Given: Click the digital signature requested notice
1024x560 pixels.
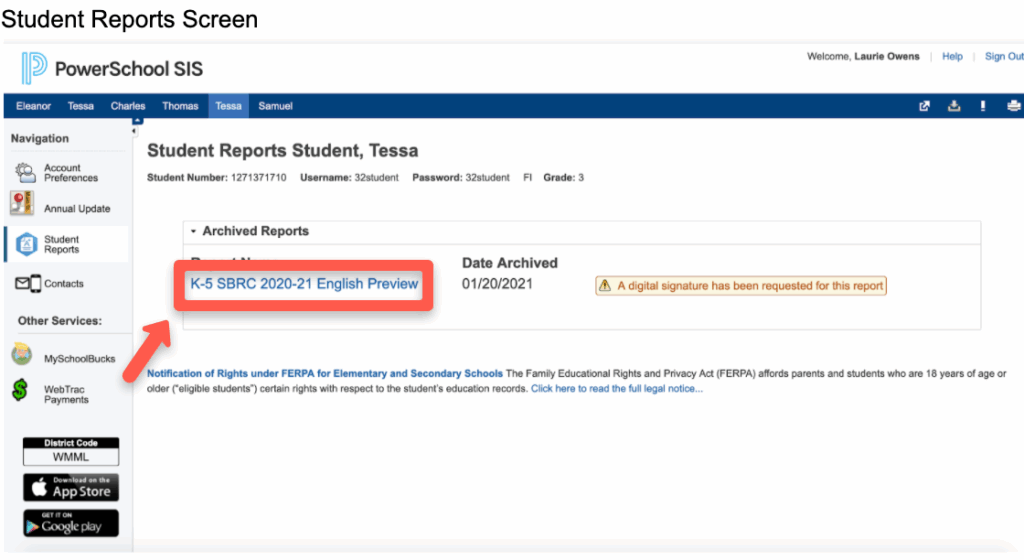Looking at the screenshot, I should [741, 286].
